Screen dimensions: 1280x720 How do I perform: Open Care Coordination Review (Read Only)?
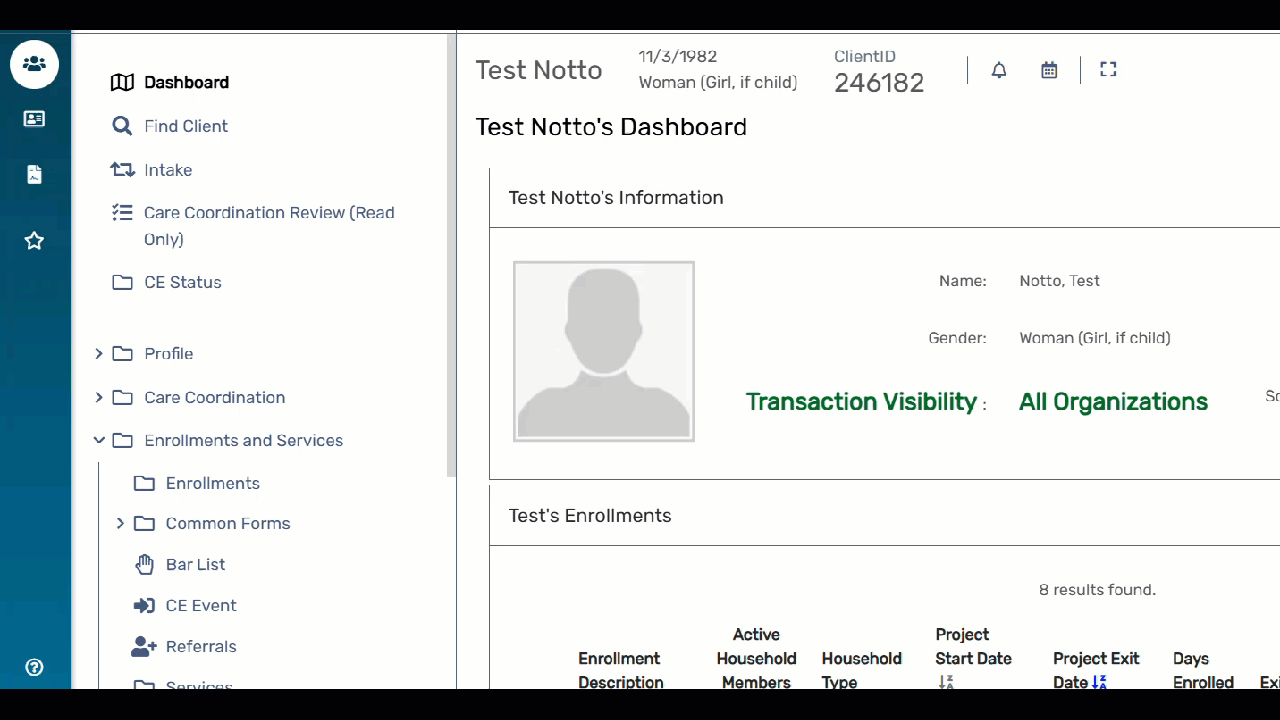coord(269,226)
